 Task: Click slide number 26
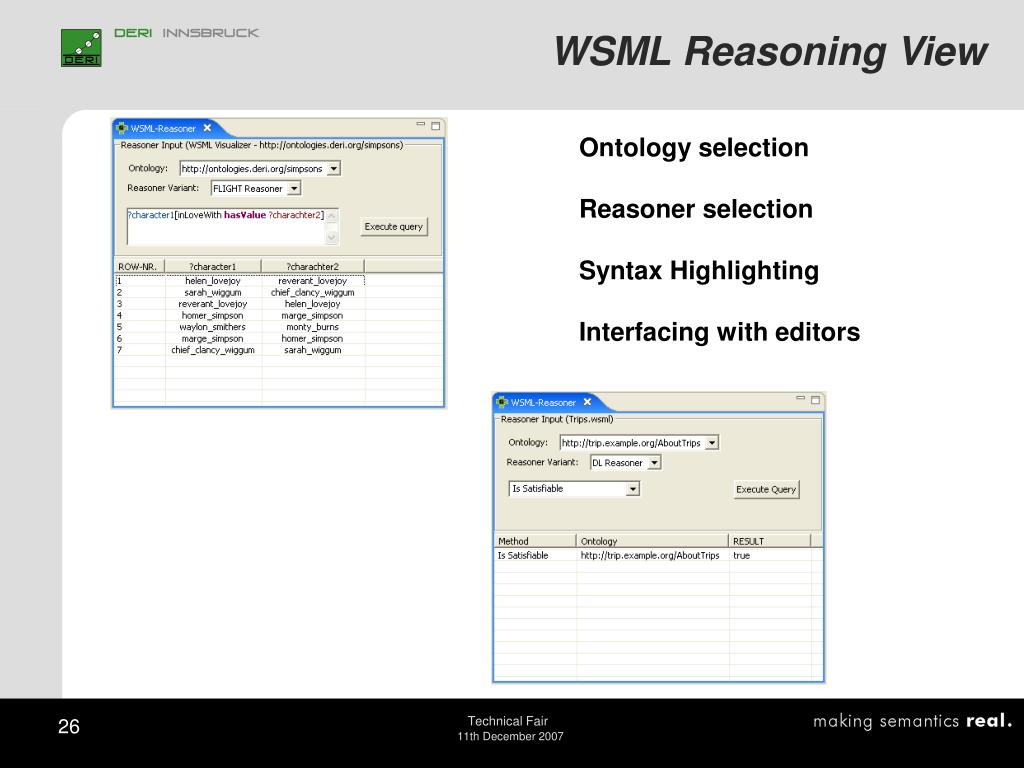pos(69,726)
